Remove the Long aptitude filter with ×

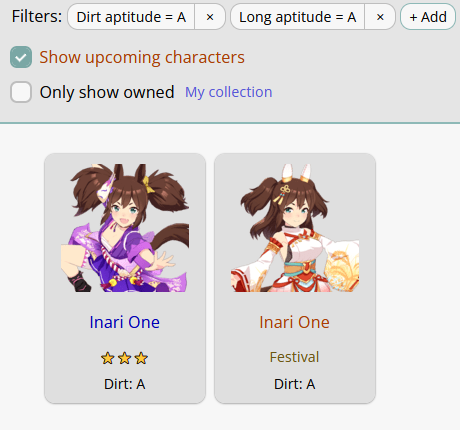380,17
